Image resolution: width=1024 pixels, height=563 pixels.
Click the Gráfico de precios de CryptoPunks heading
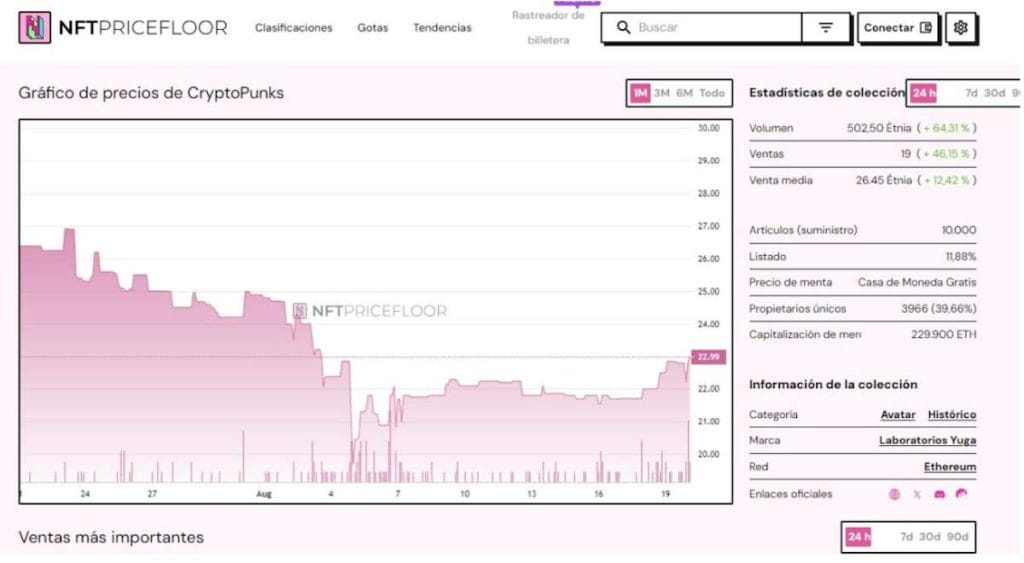[x=151, y=93]
